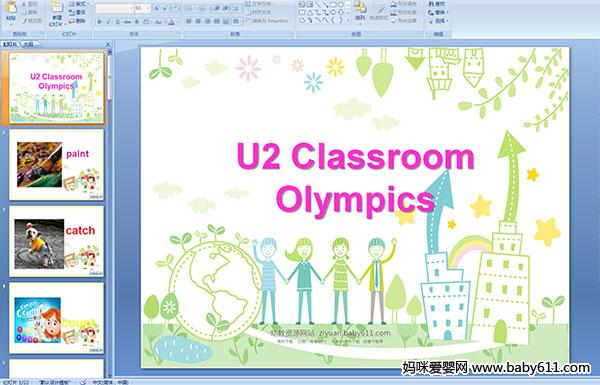600x385 pixels.
Task: Open the Change Case (Aa) menu
Action: pyautogui.click(x=158, y=22)
